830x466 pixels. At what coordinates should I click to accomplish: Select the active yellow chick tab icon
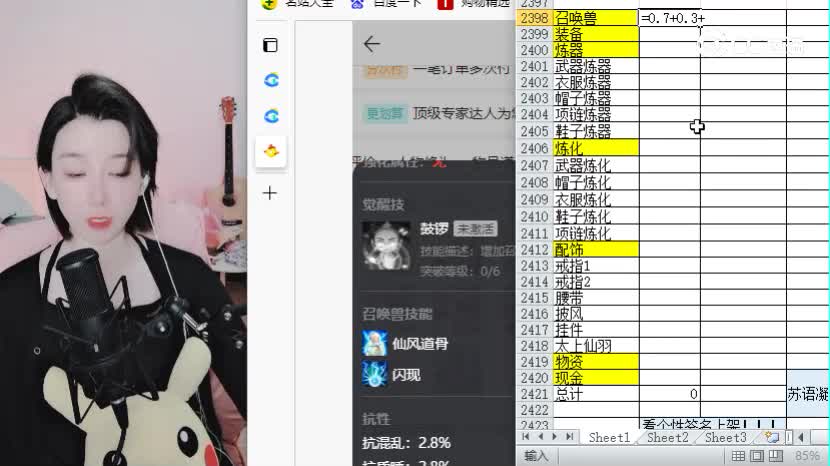271,151
